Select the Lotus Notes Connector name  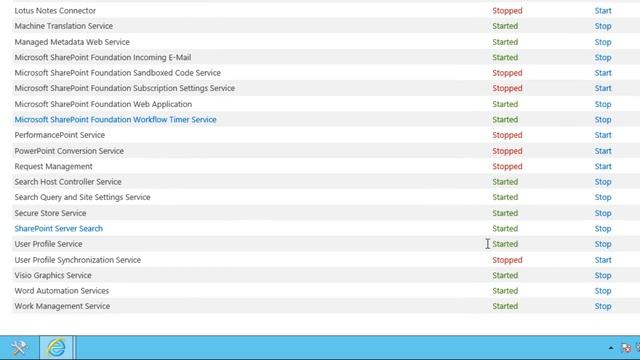(55, 11)
